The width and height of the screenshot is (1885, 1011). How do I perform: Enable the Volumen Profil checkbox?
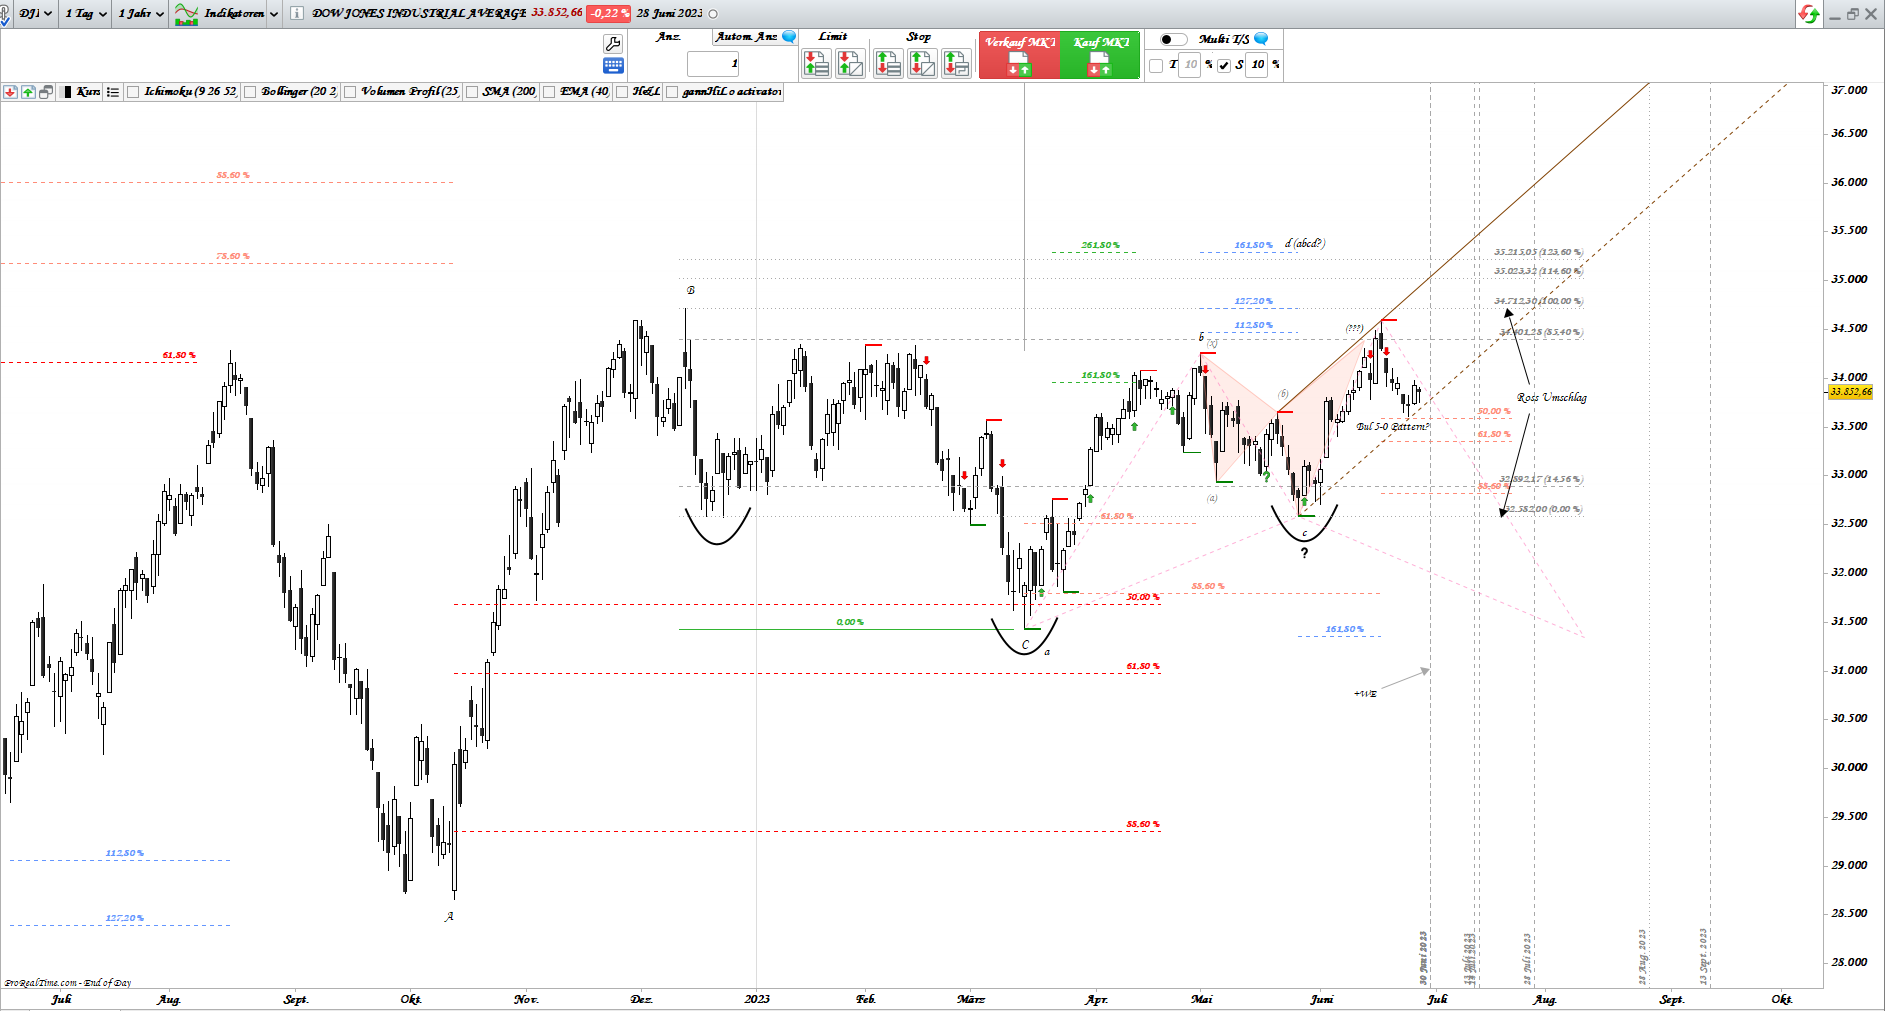(350, 92)
